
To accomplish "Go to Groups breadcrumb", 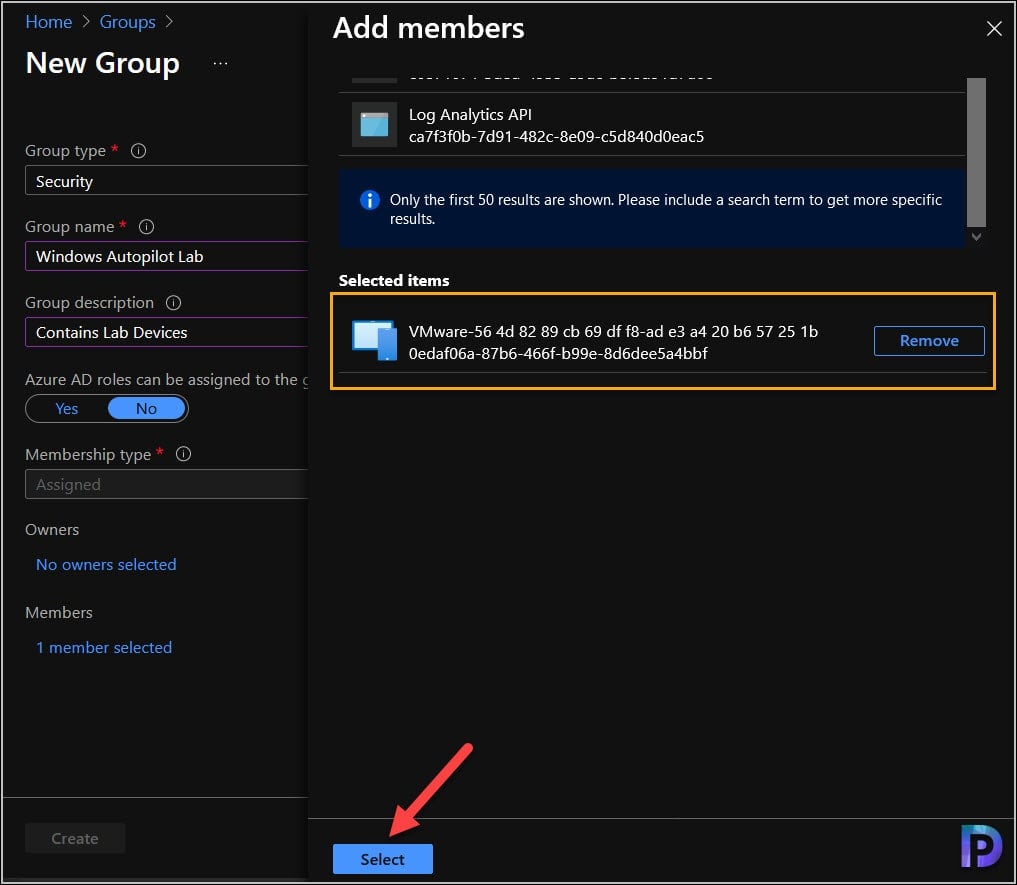I will coord(128,22).
